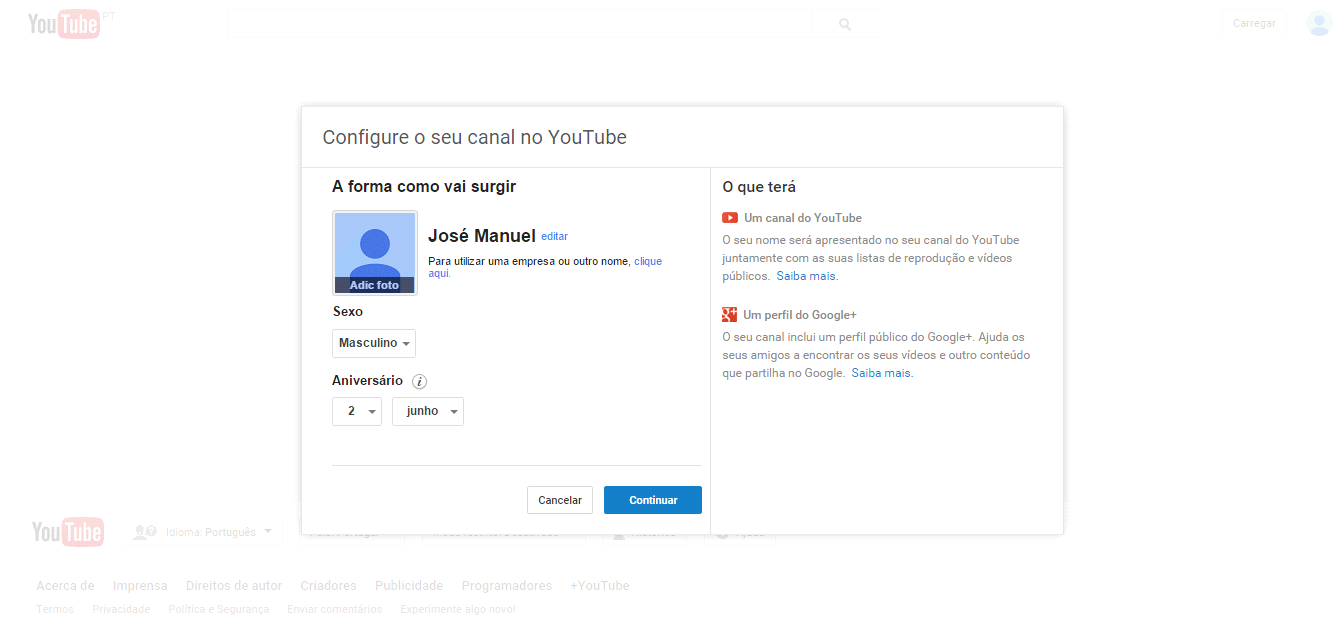Click the 'José Manuel' name text
Screen dimensions: 1337x642
482,236
